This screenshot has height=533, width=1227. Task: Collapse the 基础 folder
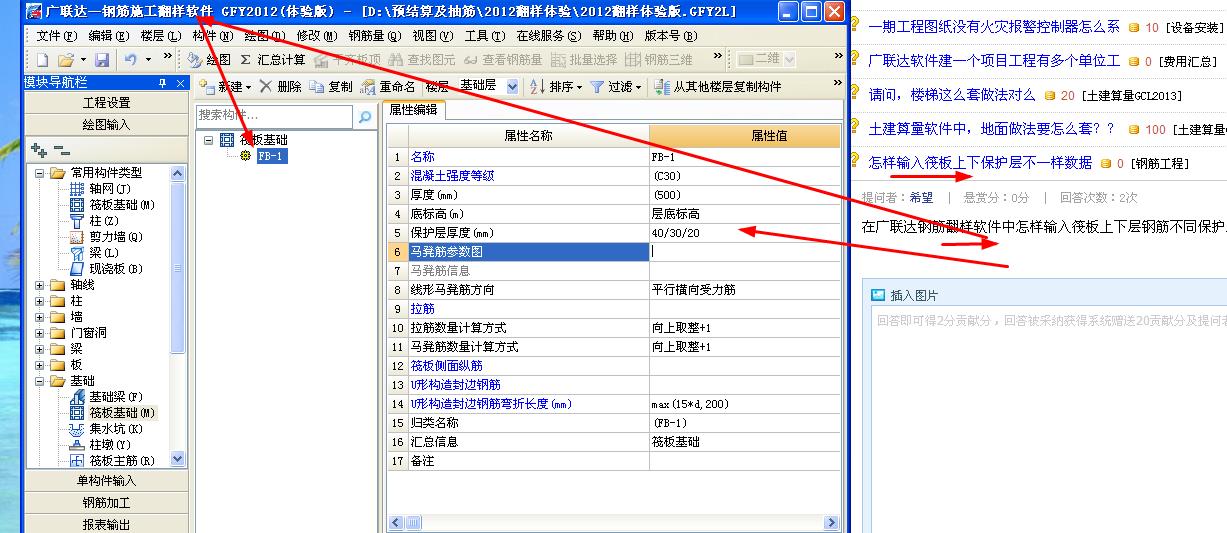[x=41, y=381]
